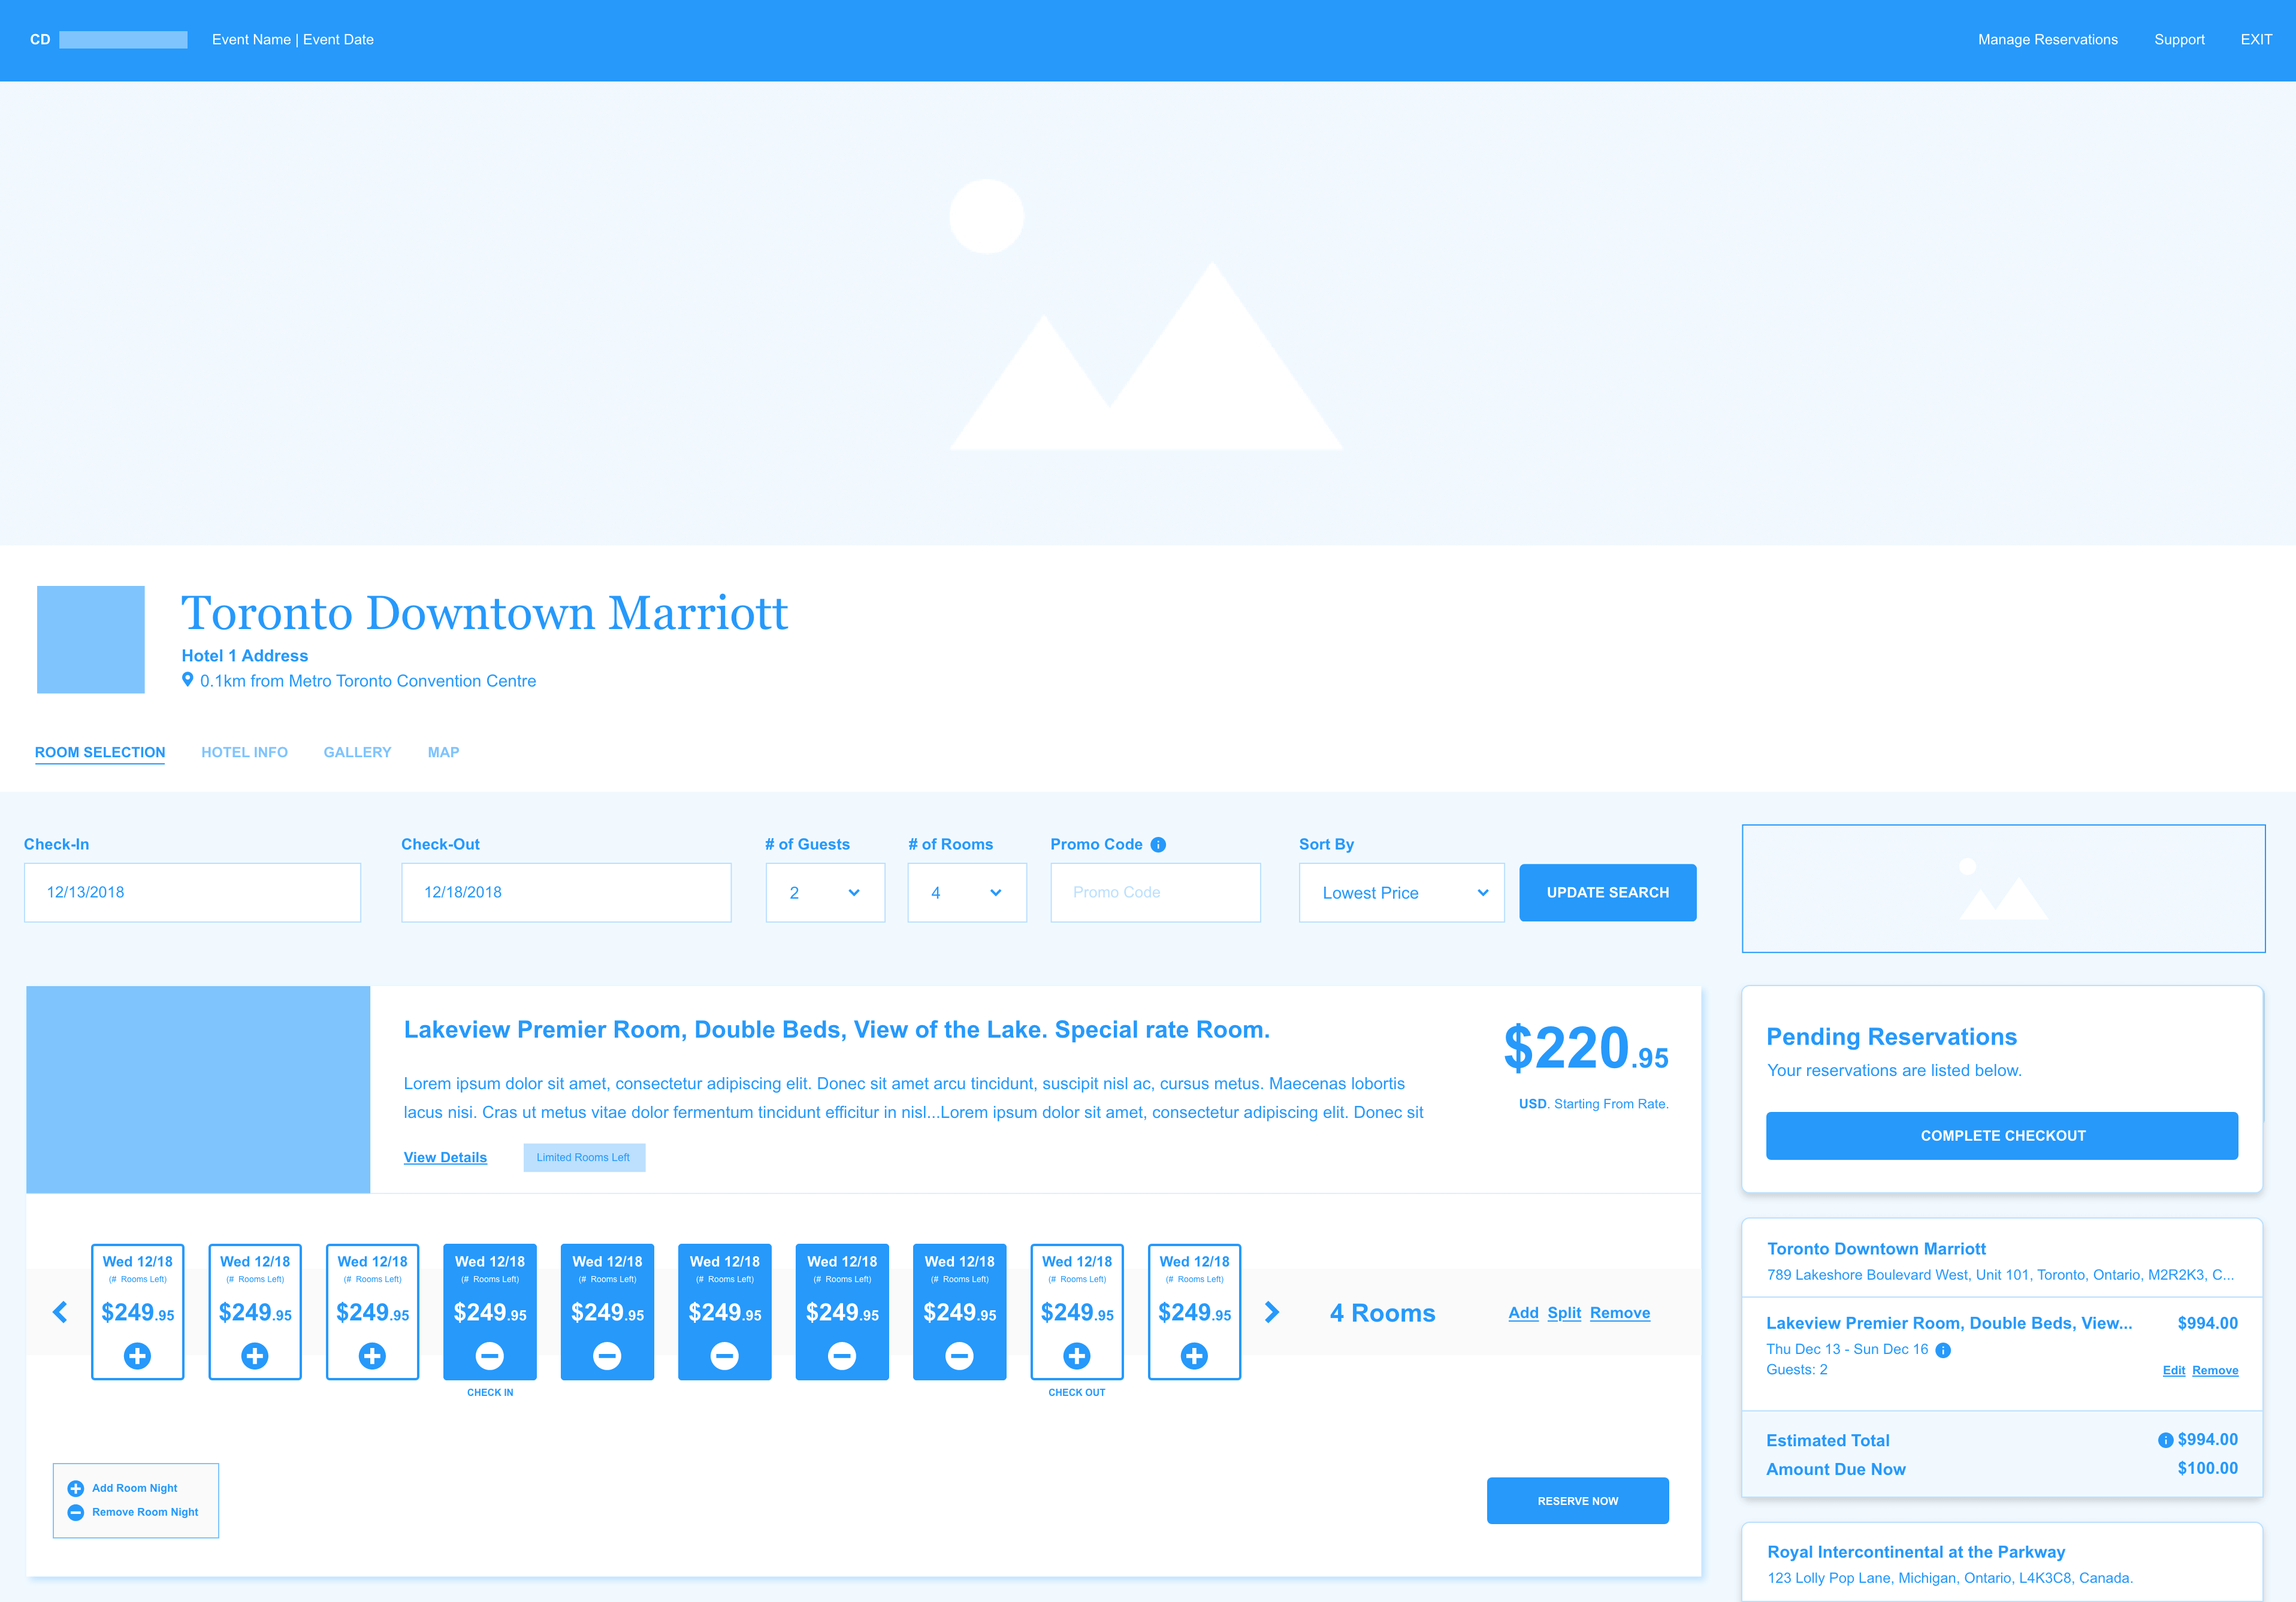Click location pin icon near distance text
The image size is (2296, 1602).
point(187,680)
